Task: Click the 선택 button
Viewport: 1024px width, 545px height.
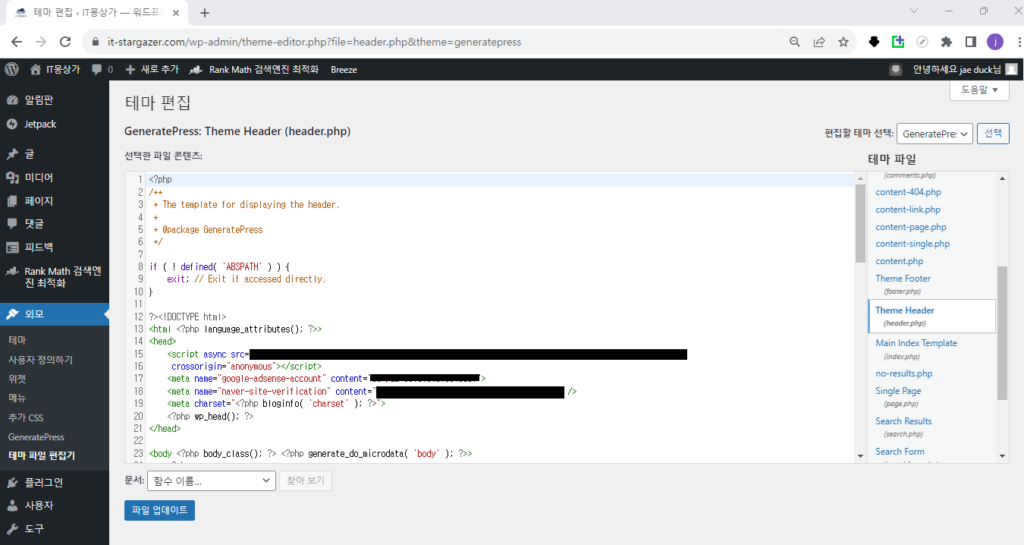Action: (x=993, y=133)
